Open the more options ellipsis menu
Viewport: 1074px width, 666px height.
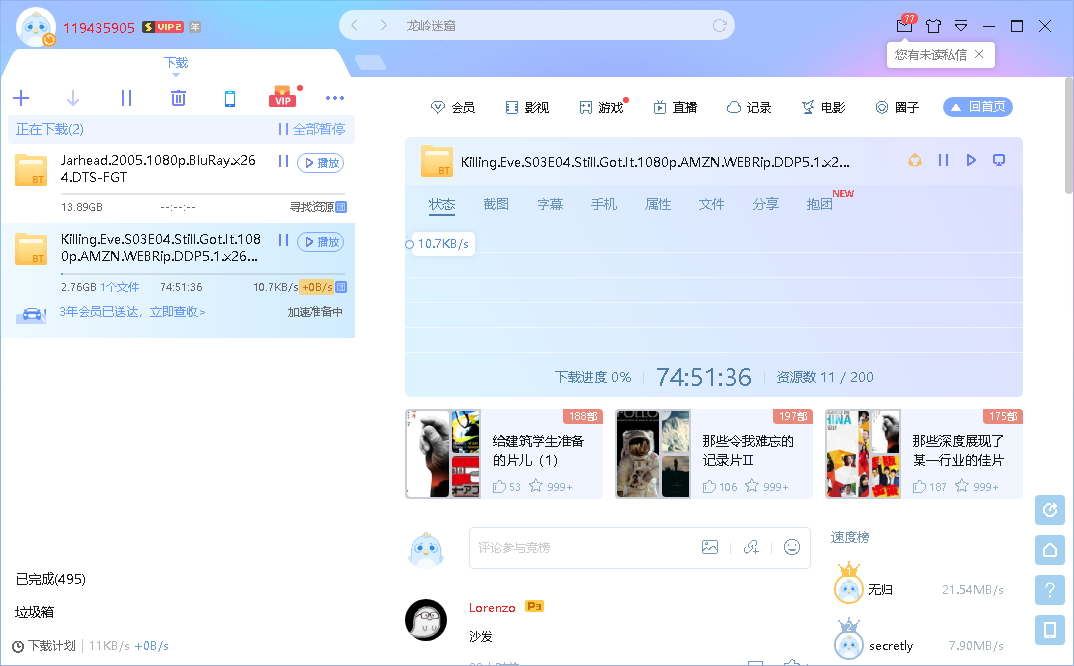pos(335,98)
